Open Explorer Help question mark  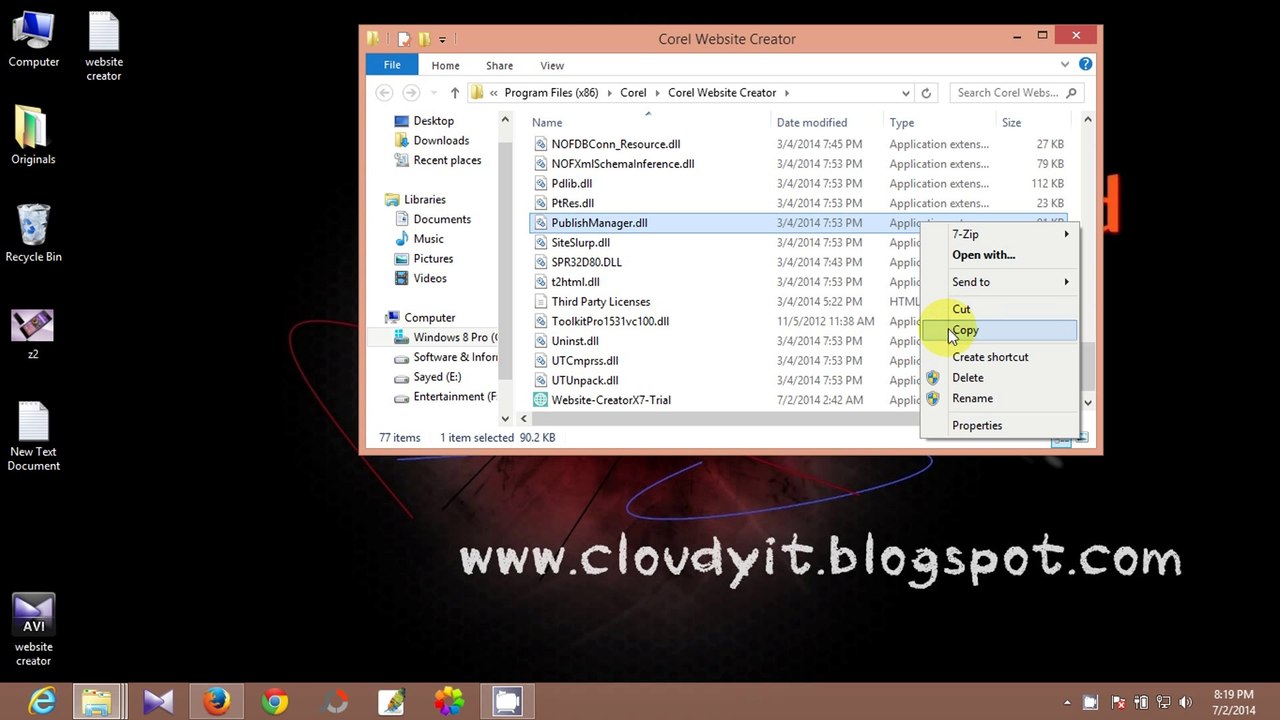click(x=1085, y=65)
